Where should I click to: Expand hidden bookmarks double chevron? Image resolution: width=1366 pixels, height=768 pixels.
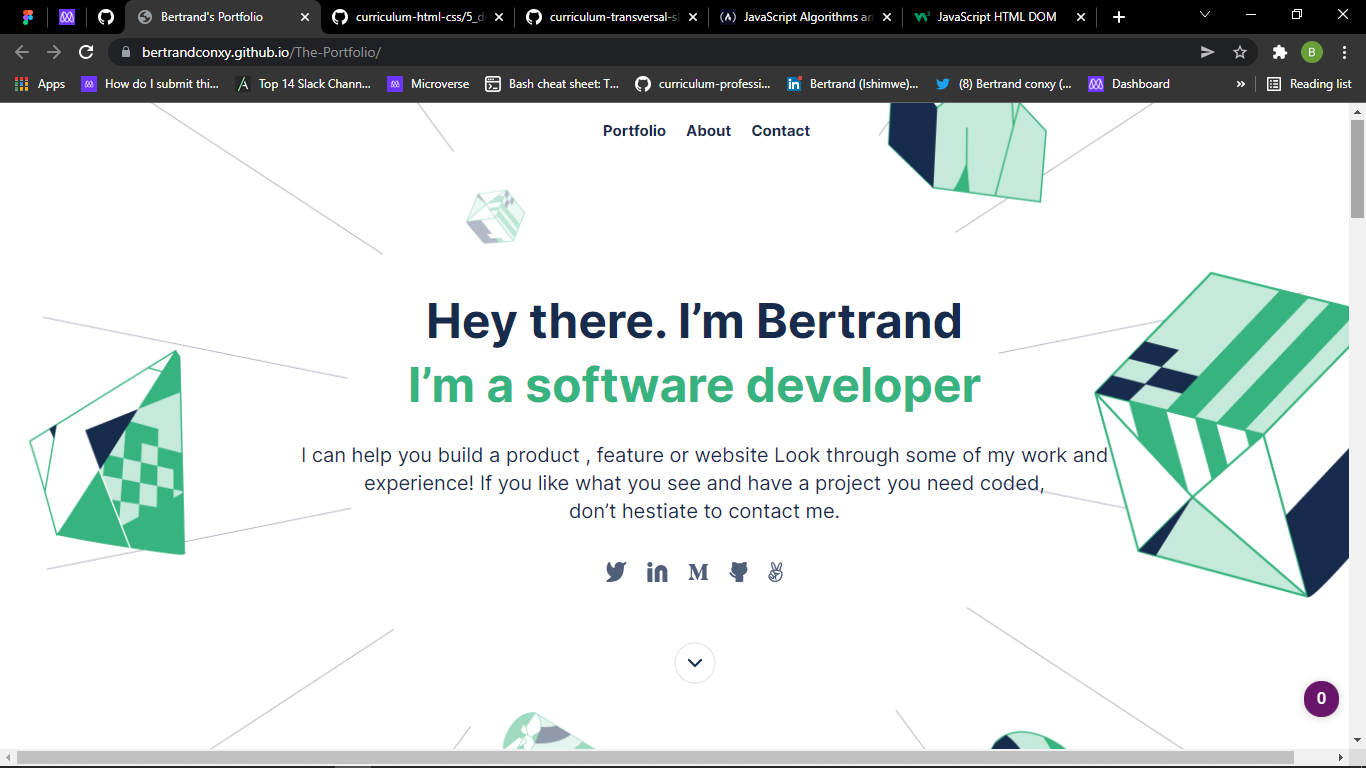(1241, 84)
